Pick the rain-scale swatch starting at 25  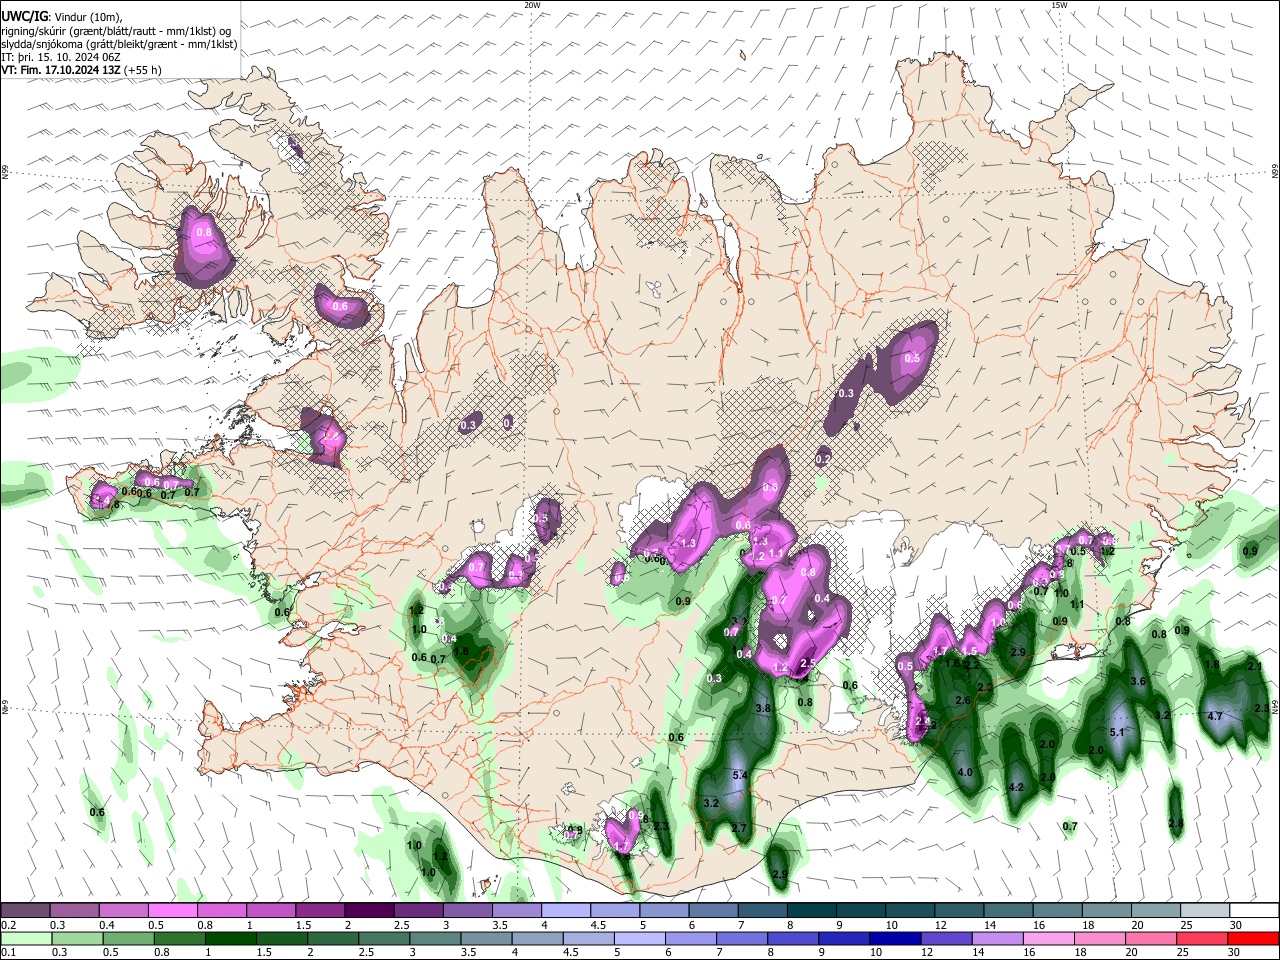pos(1201,938)
